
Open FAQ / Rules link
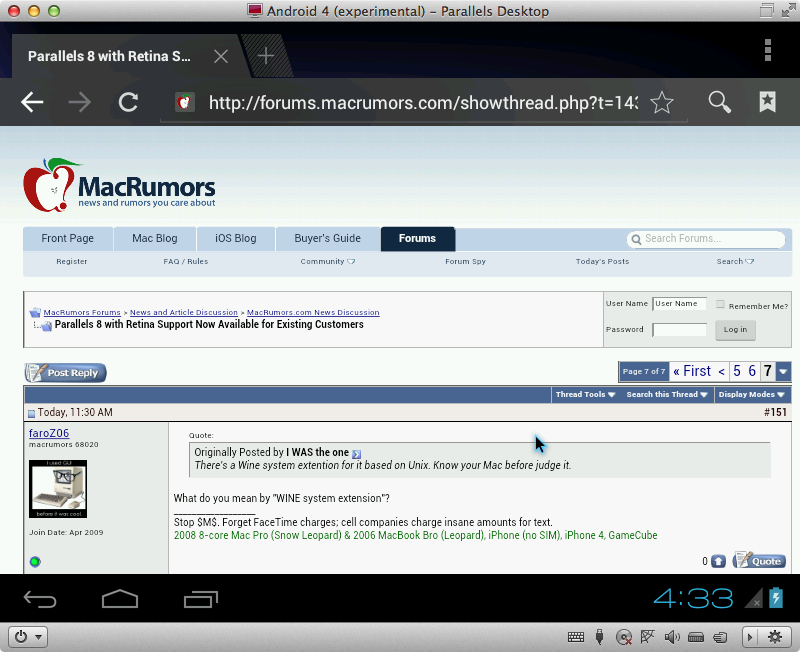pyautogui.click(x=186, y=261)
